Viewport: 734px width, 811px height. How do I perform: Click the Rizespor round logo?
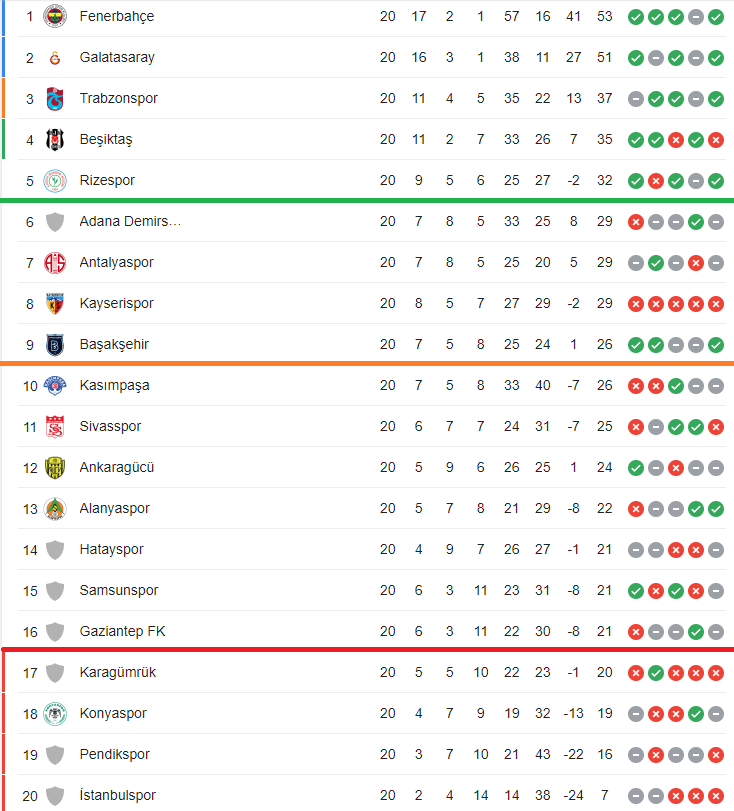click(x=55, y=181)
